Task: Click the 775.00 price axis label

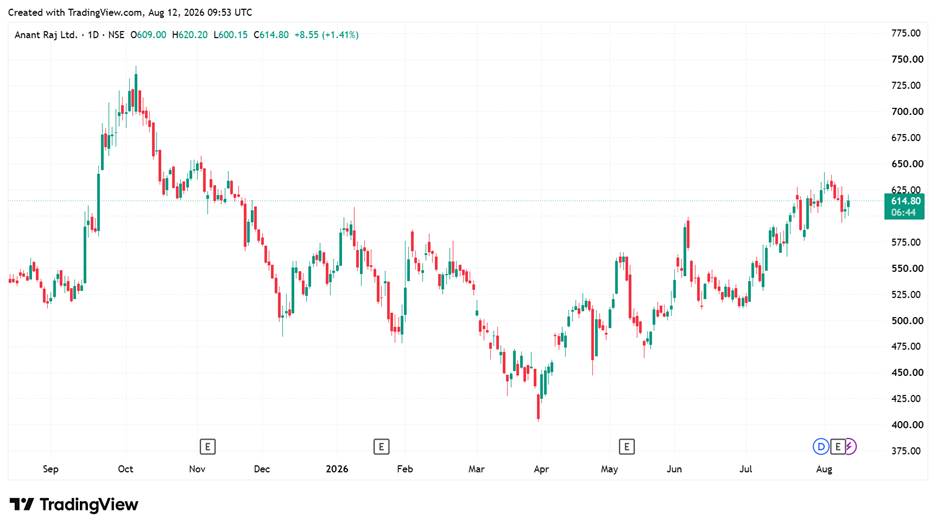Action: pos(906,33)
